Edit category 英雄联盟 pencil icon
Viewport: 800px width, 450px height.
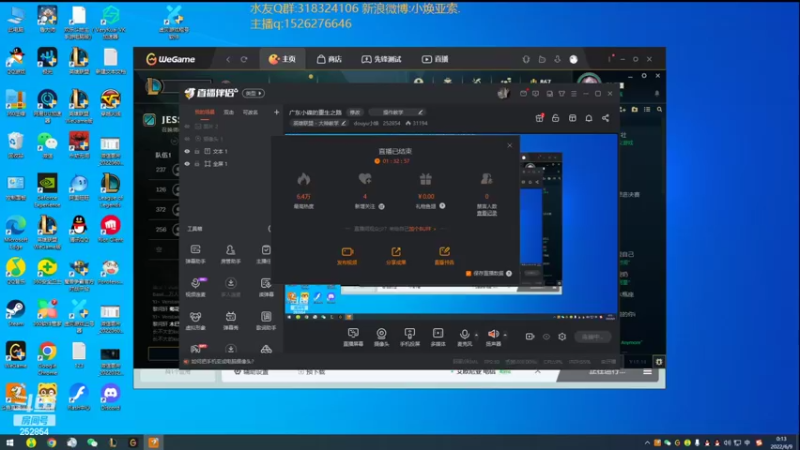344,123
